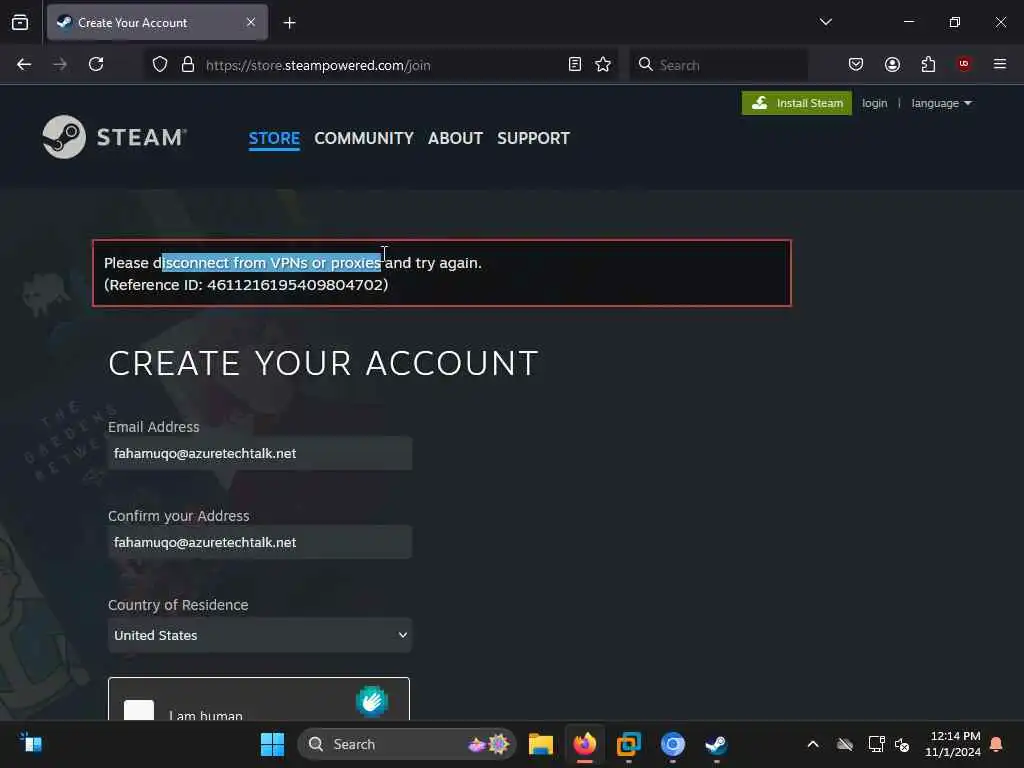Toggle reader view icon in address bar
This screenshot has width=1024, height=768.
click(x=575, y=64)
